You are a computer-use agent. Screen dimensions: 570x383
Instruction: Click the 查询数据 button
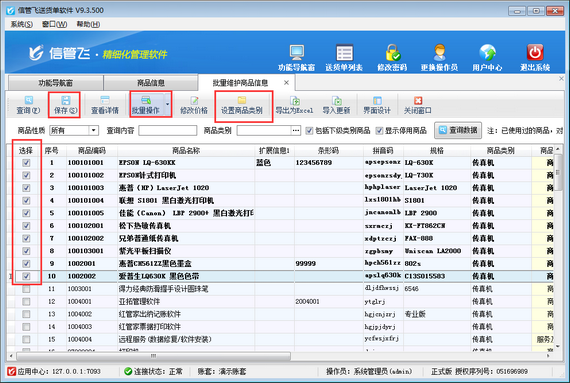point(458,130)
